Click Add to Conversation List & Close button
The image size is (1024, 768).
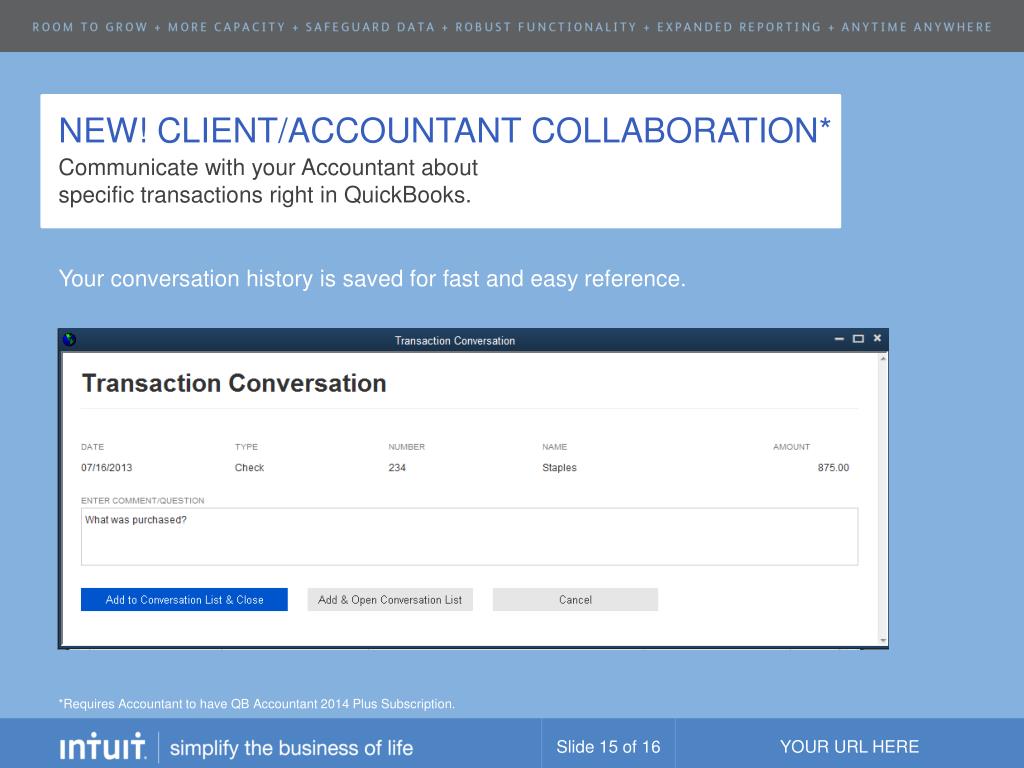184,600
